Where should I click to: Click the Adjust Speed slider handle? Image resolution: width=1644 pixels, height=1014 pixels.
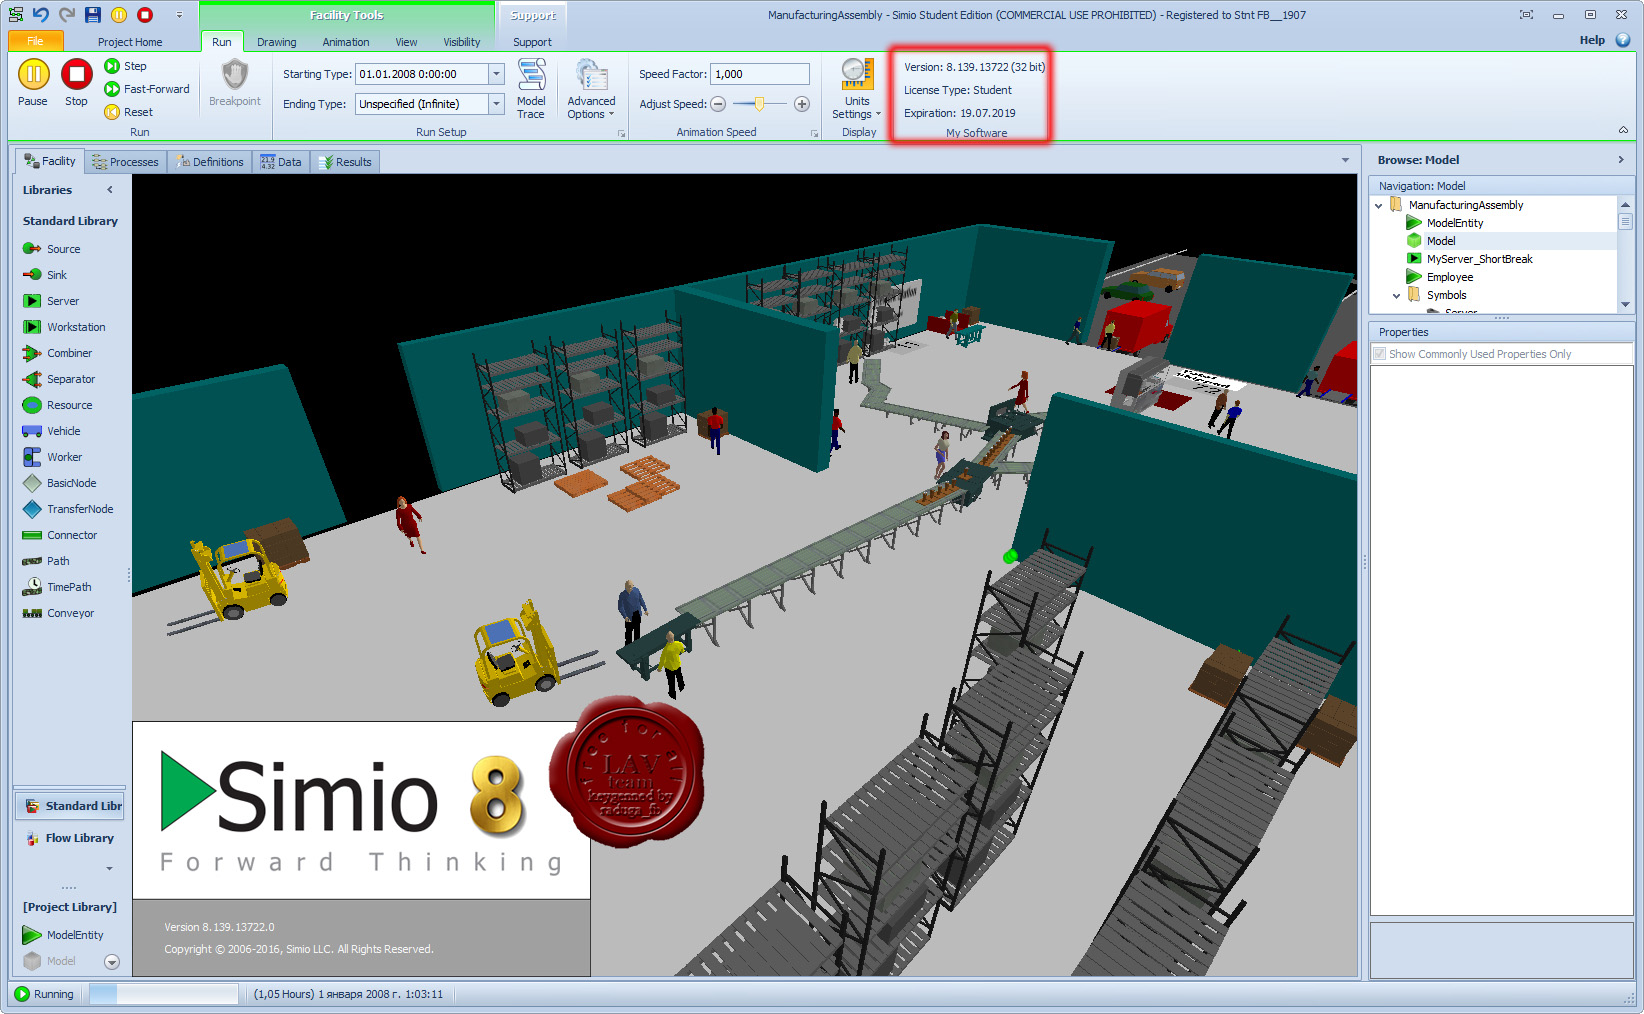pyautogui.click(x=760, y=104)
